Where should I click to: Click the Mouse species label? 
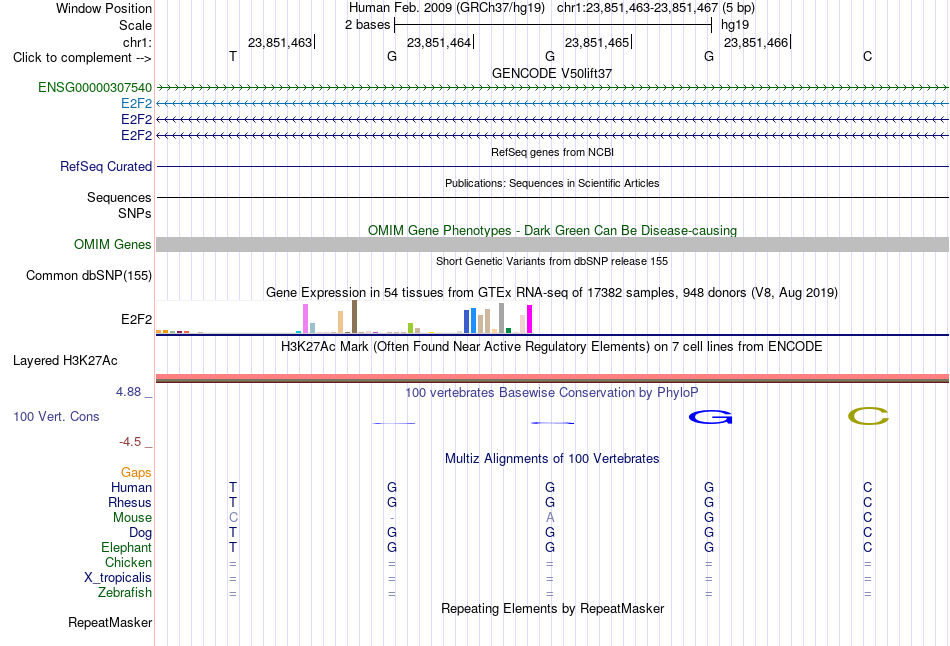[x=132, y=518]
